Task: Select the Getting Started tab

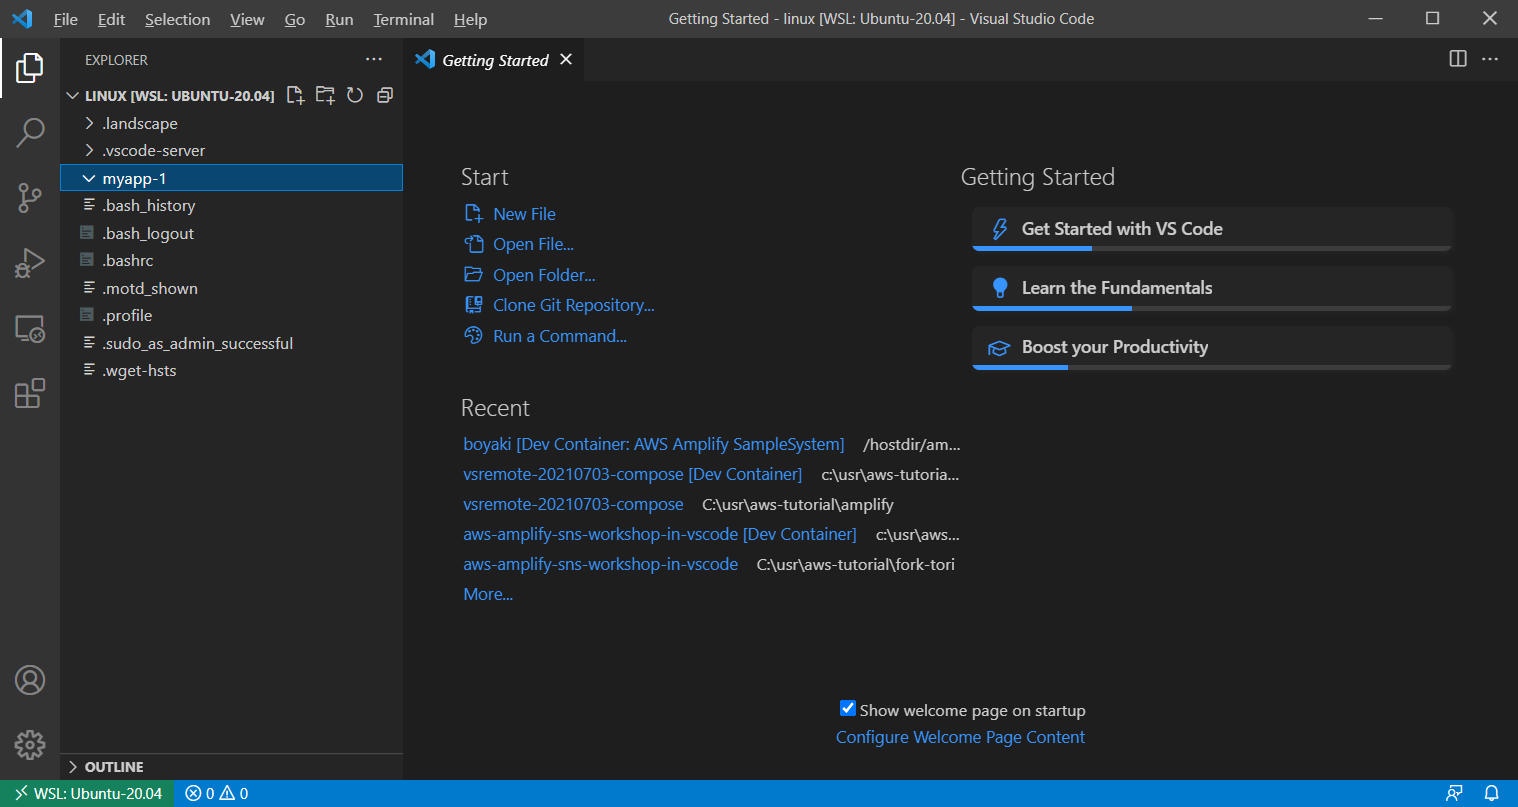Action: [x=493, y=59]
